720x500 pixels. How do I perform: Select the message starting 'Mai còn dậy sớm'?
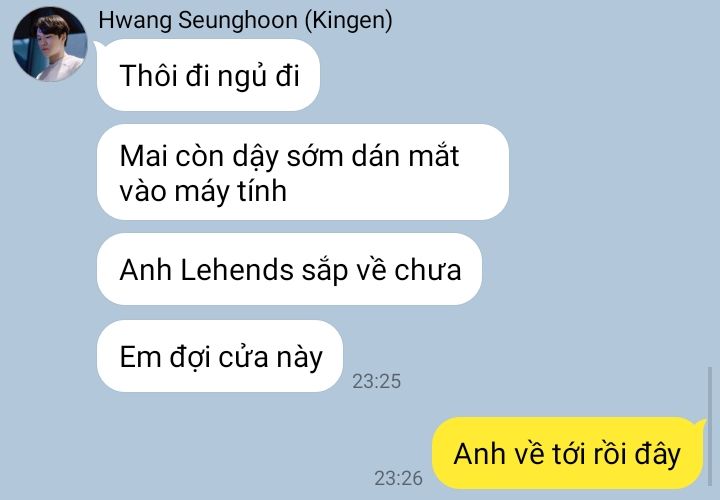point(303,172)
